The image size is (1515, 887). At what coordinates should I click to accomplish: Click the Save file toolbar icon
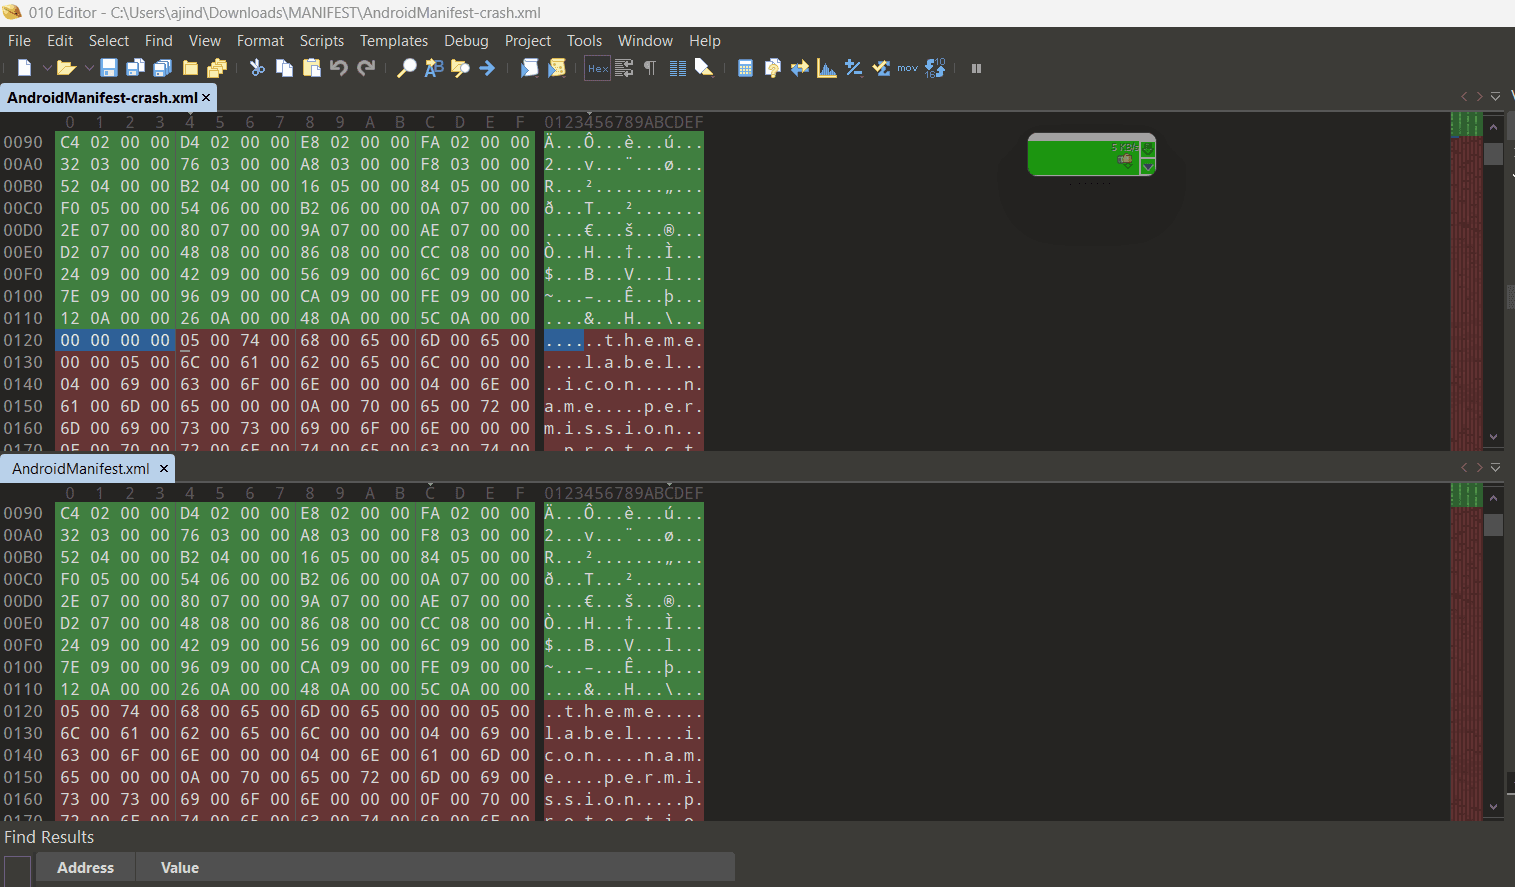(109, 68)
